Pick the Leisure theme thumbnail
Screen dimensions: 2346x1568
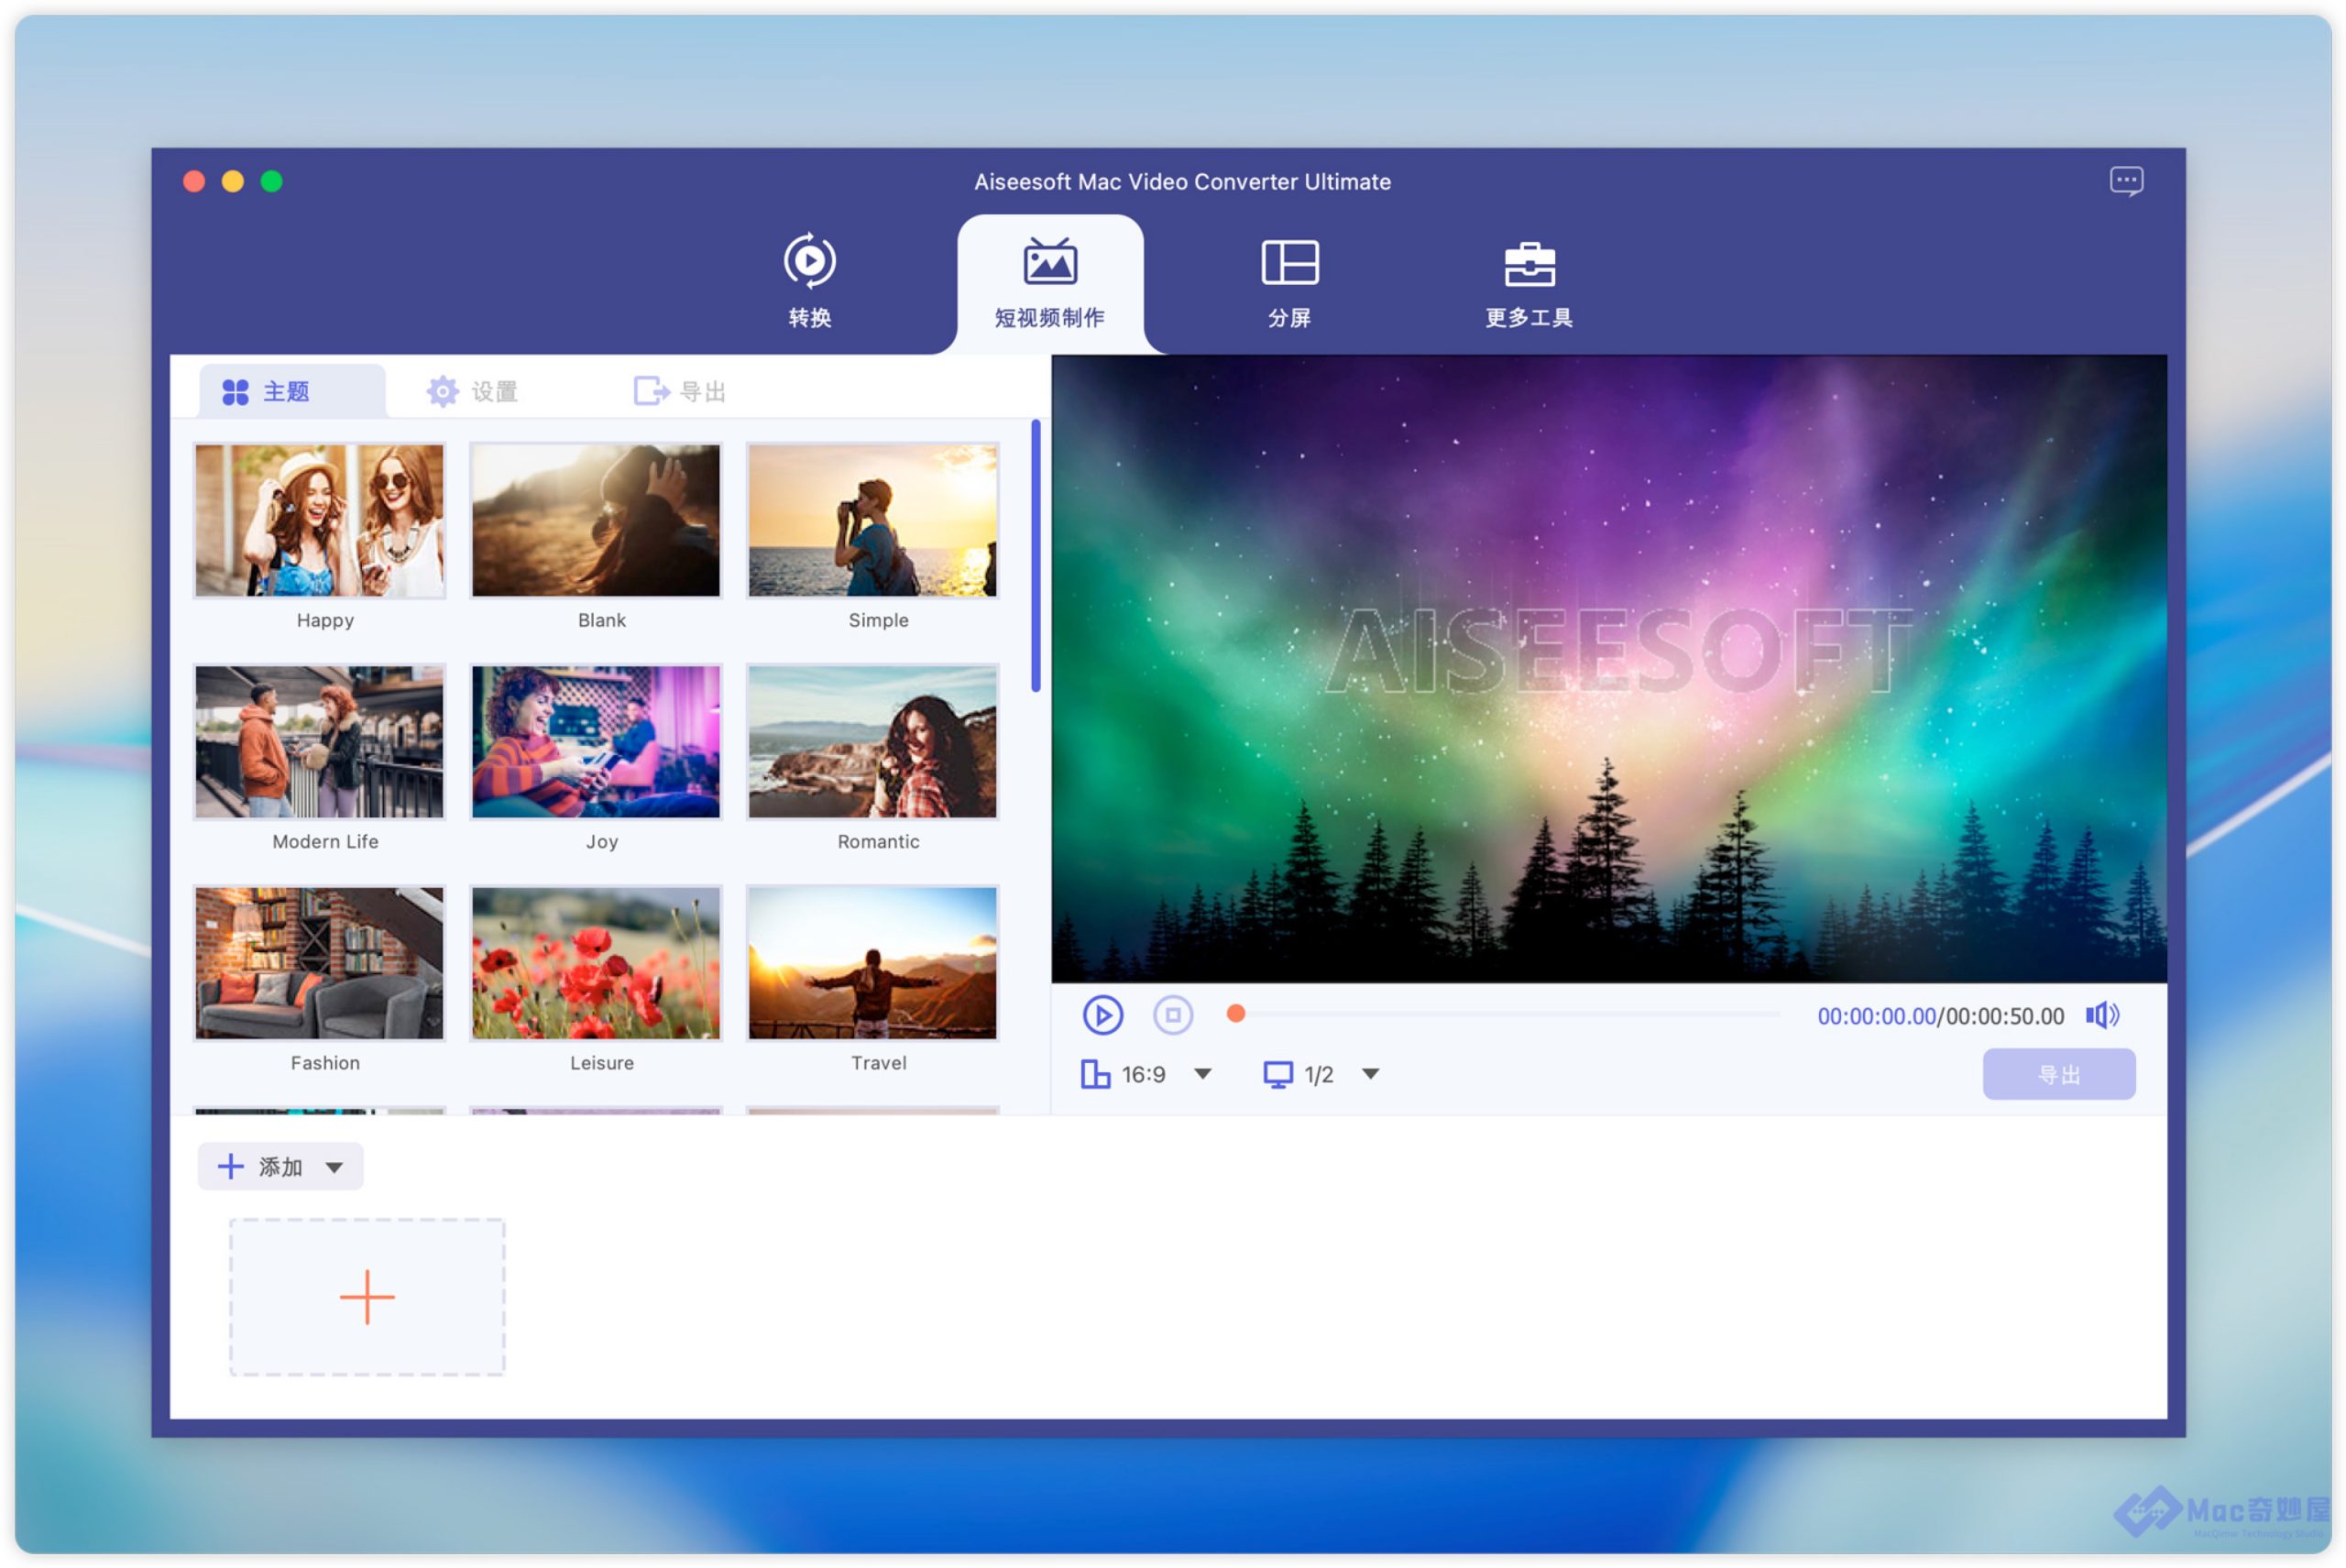pos(596,963)
